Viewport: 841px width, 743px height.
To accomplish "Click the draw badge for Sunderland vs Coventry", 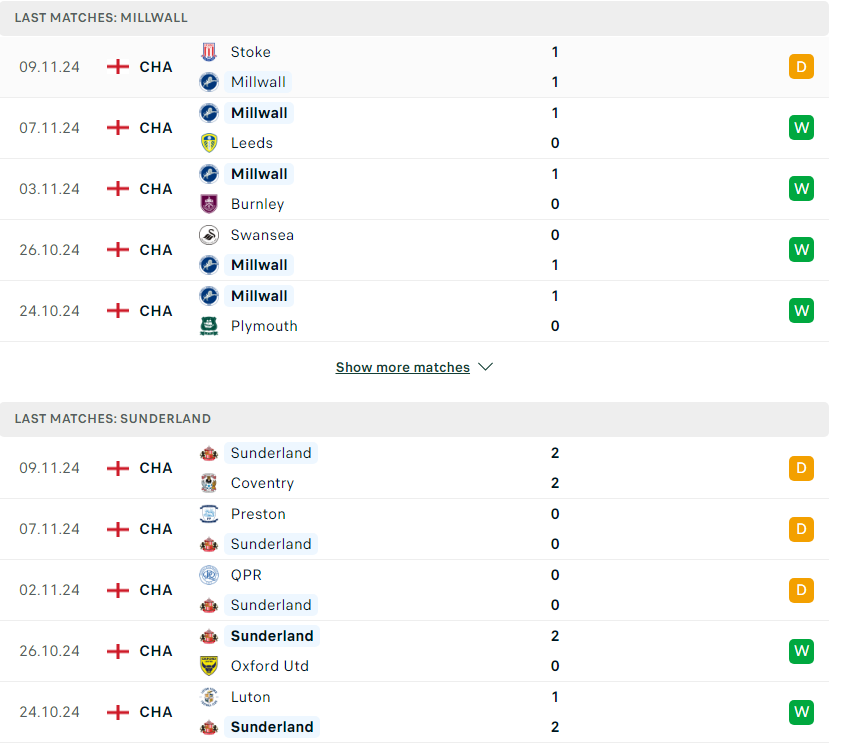I will [801, 468].
